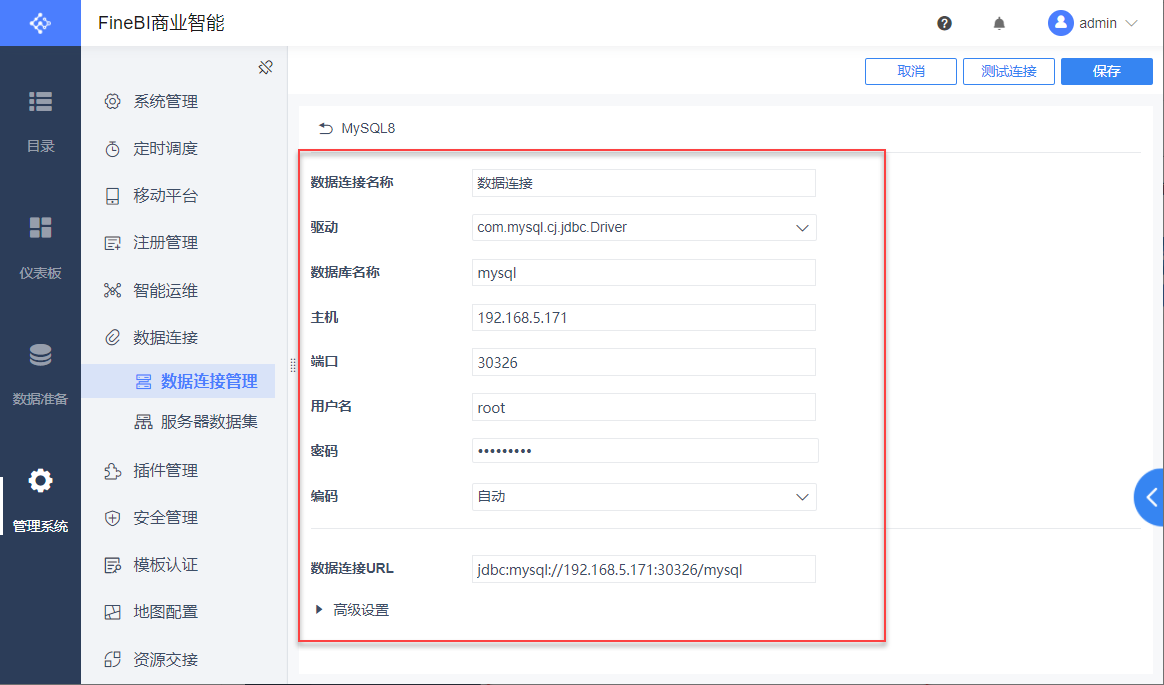This screenshot has height=685, width=1164.
Task: Click the 端口 port input field
Action: (x=644, y=362)
